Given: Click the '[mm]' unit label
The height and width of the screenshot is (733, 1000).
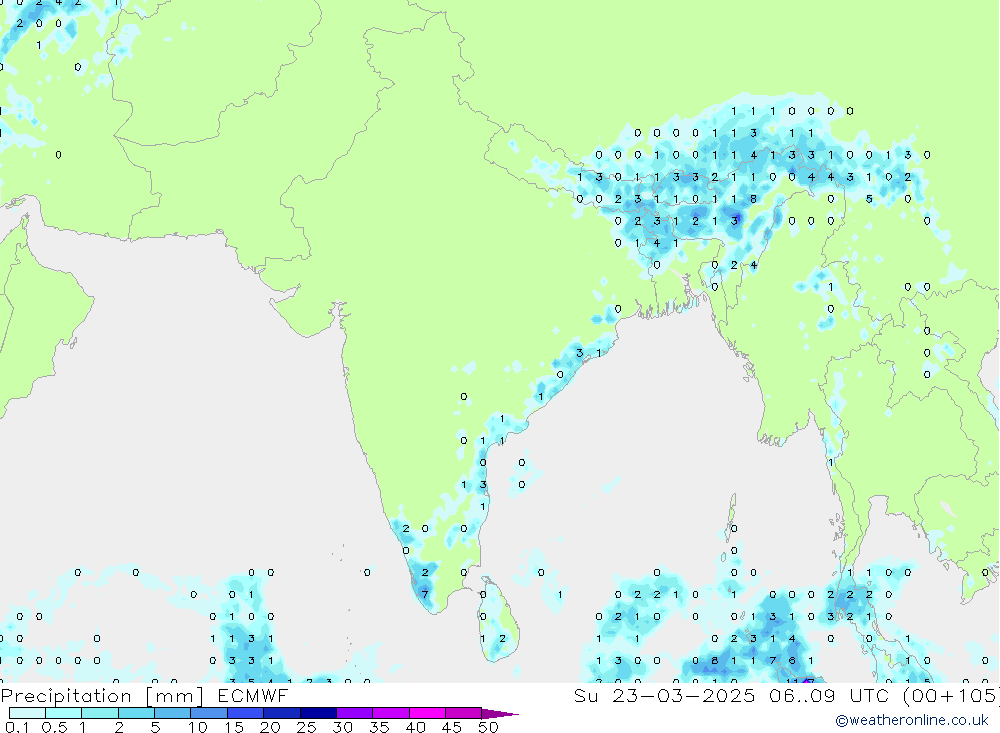Looking at the screenshot, I should coord(175,696).
